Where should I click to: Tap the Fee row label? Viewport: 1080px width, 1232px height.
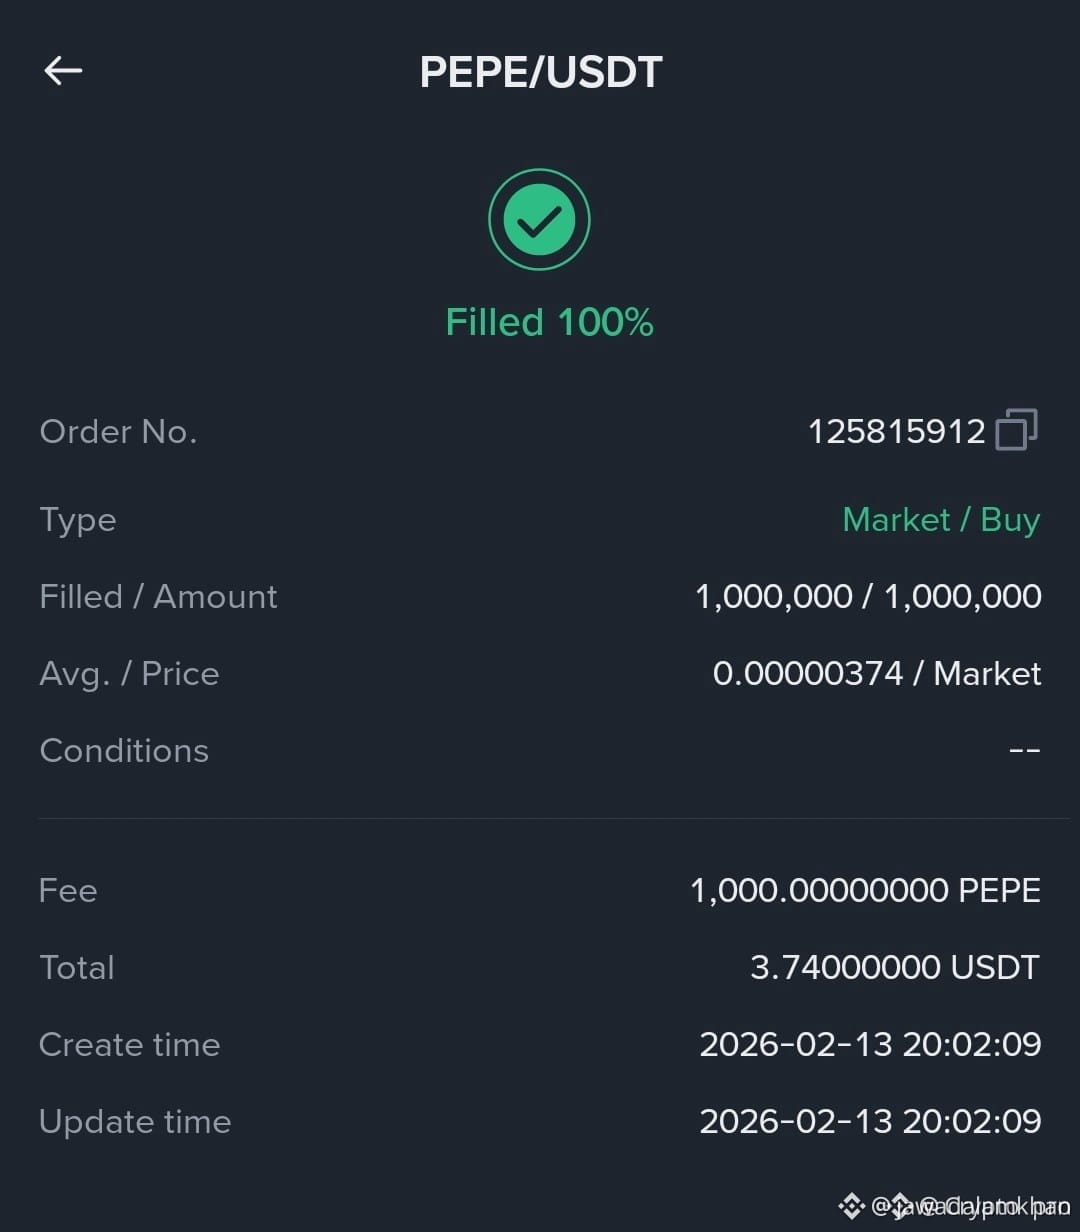(x=68, y=890)
